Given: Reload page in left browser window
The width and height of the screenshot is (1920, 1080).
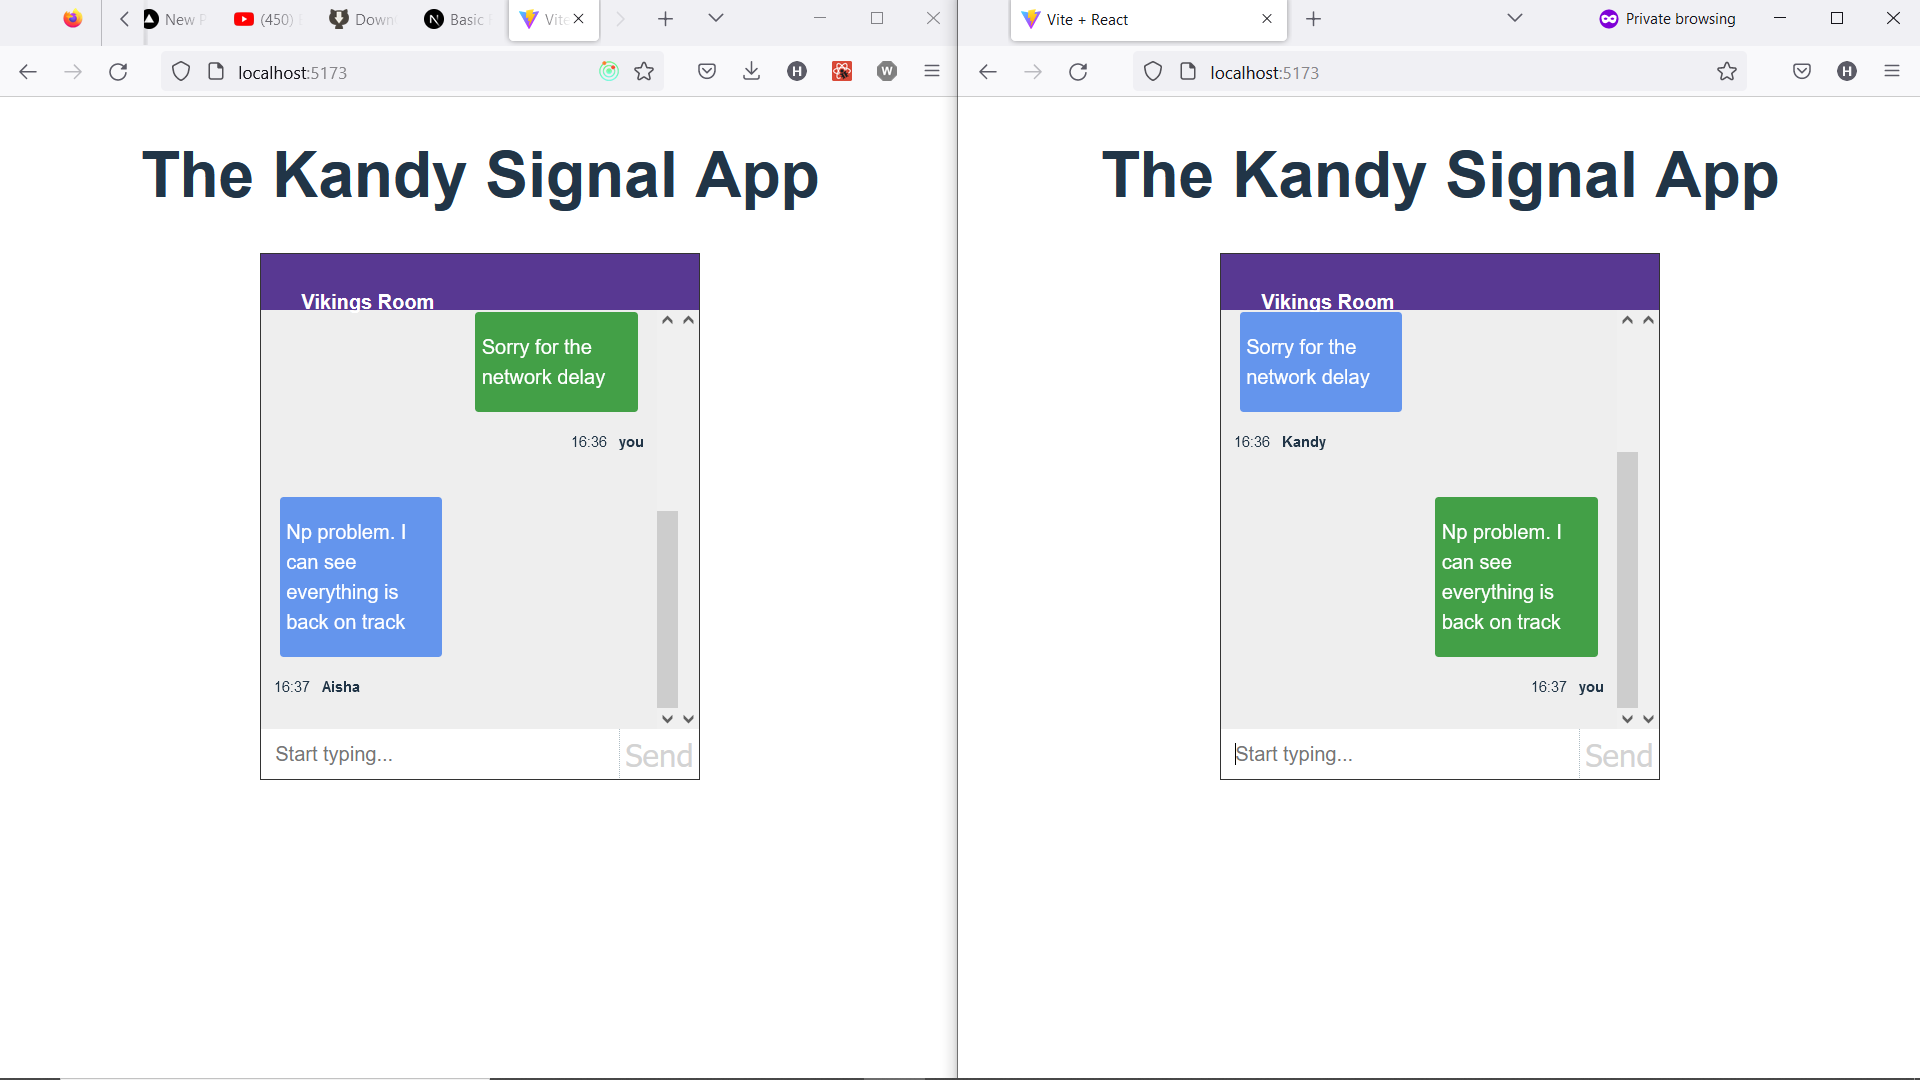Looking at the screenshot, I should pos(118,72).
